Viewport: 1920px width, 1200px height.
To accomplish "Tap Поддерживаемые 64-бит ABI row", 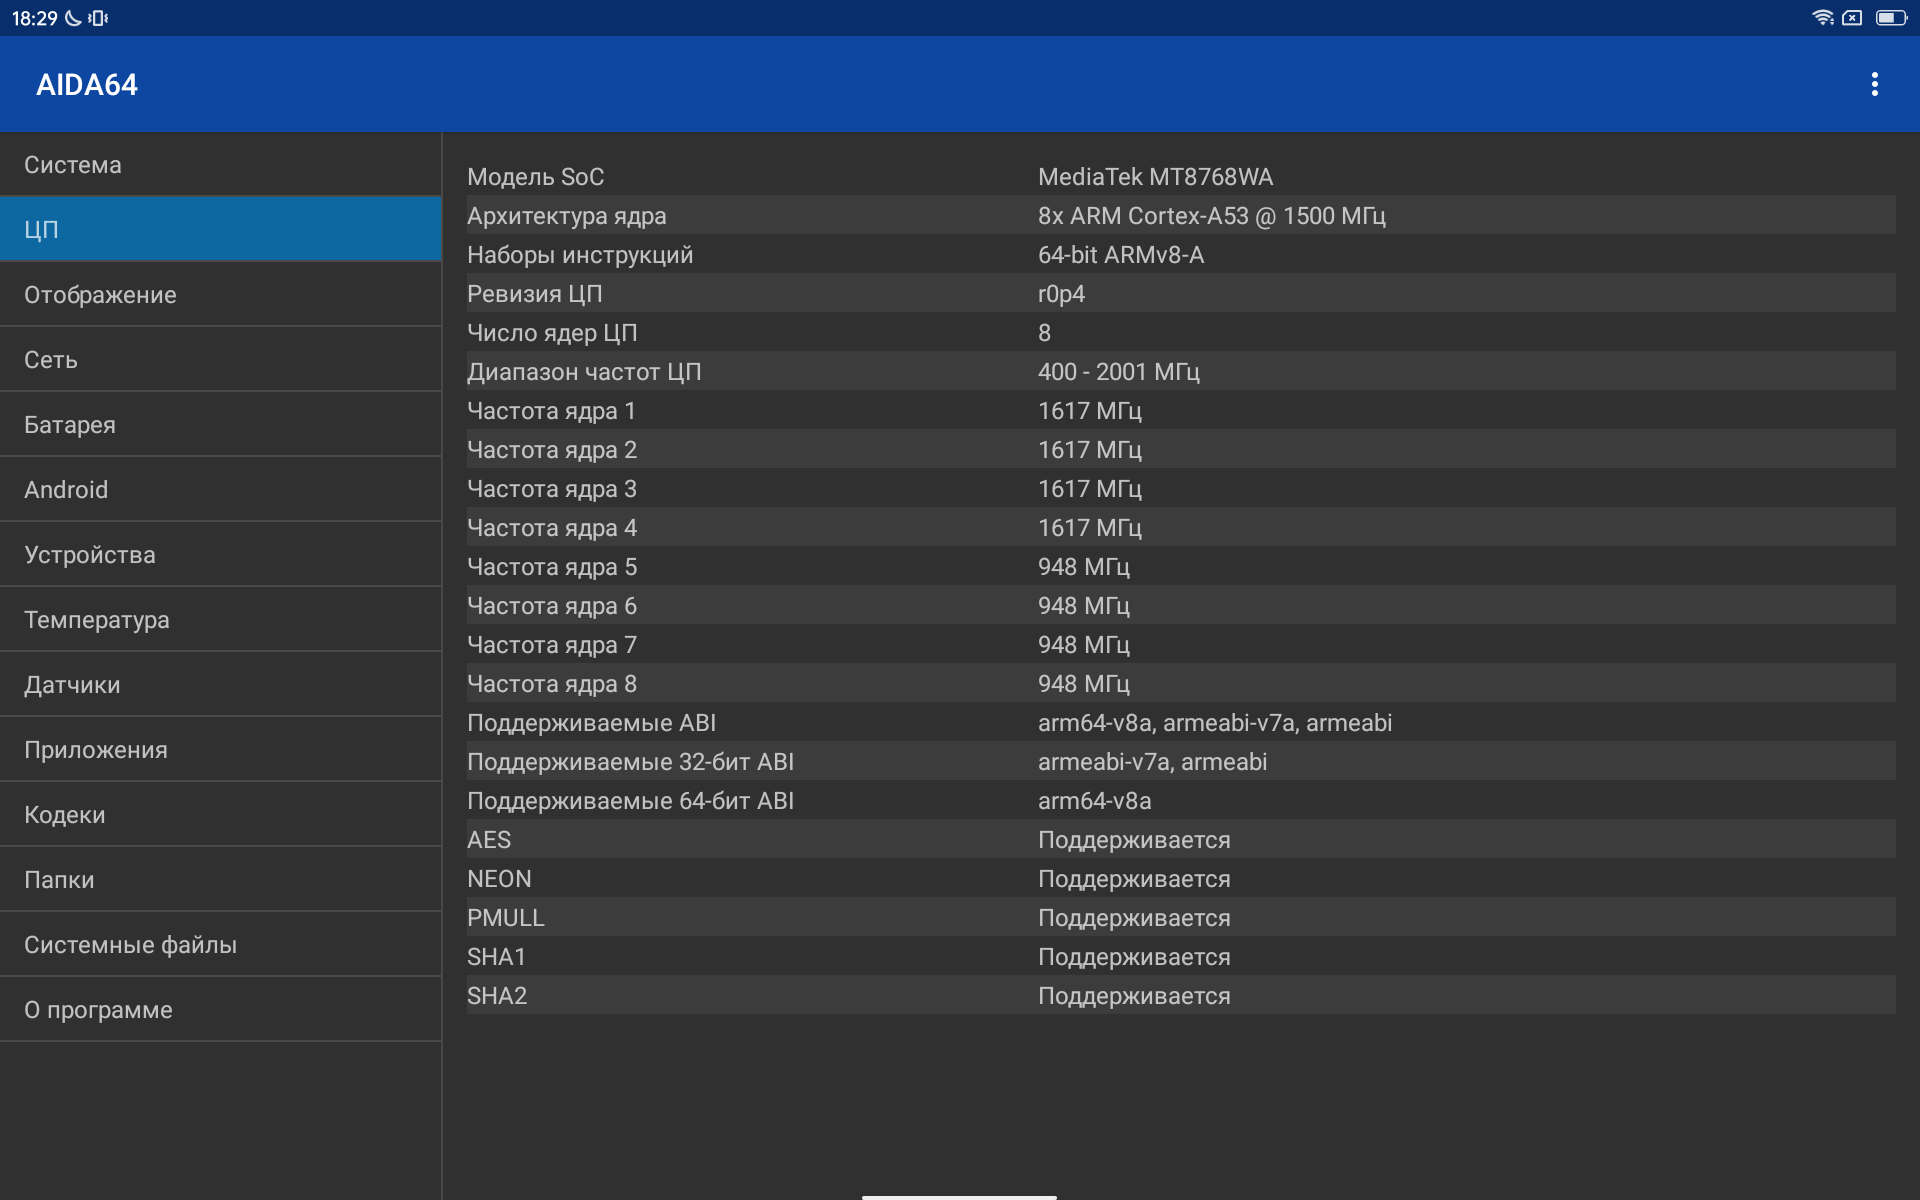I will pyautogui.click(x=1181, y=800).
